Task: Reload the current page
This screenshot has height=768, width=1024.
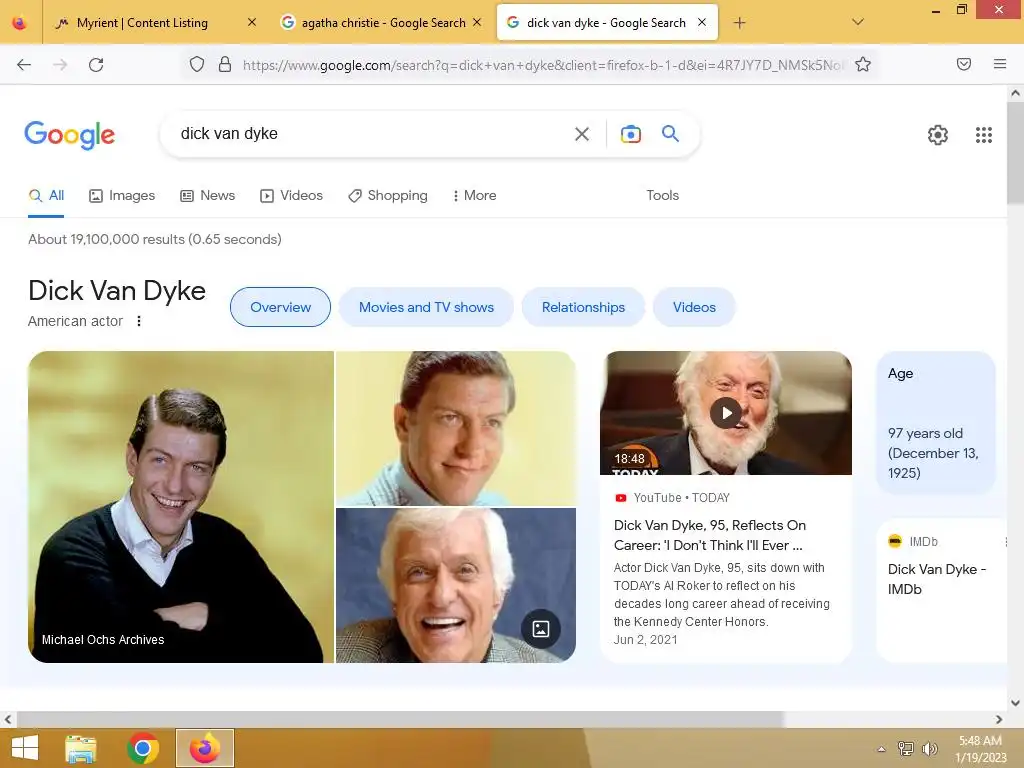Action: (96, 65)
